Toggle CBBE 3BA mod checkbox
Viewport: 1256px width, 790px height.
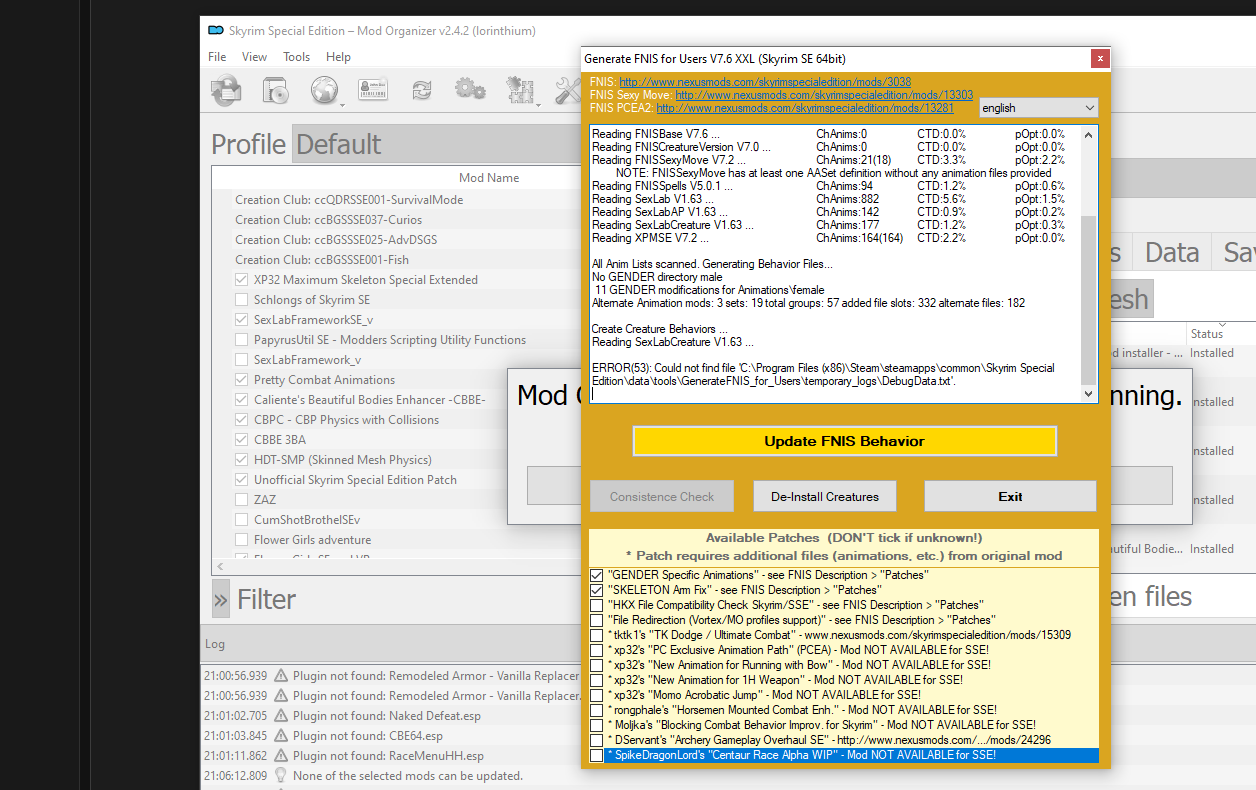pos(242,440)
